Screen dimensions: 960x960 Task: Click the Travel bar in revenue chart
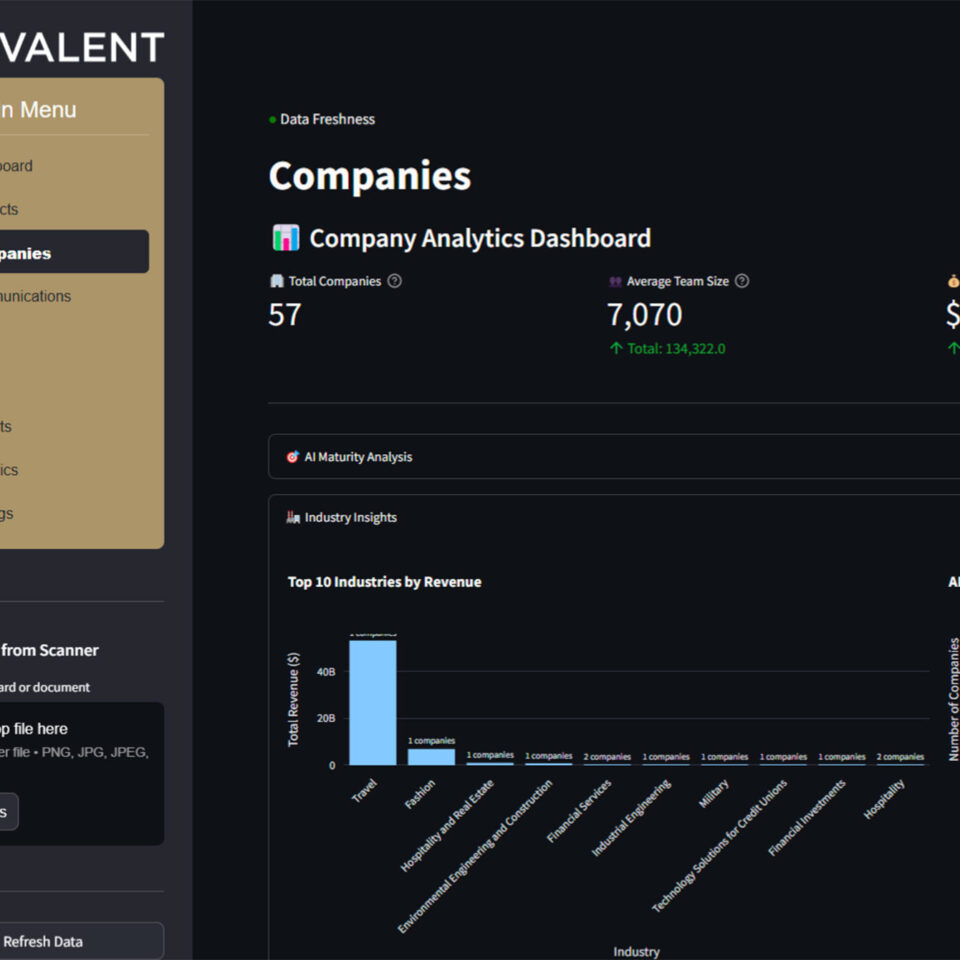click(372, 702)
